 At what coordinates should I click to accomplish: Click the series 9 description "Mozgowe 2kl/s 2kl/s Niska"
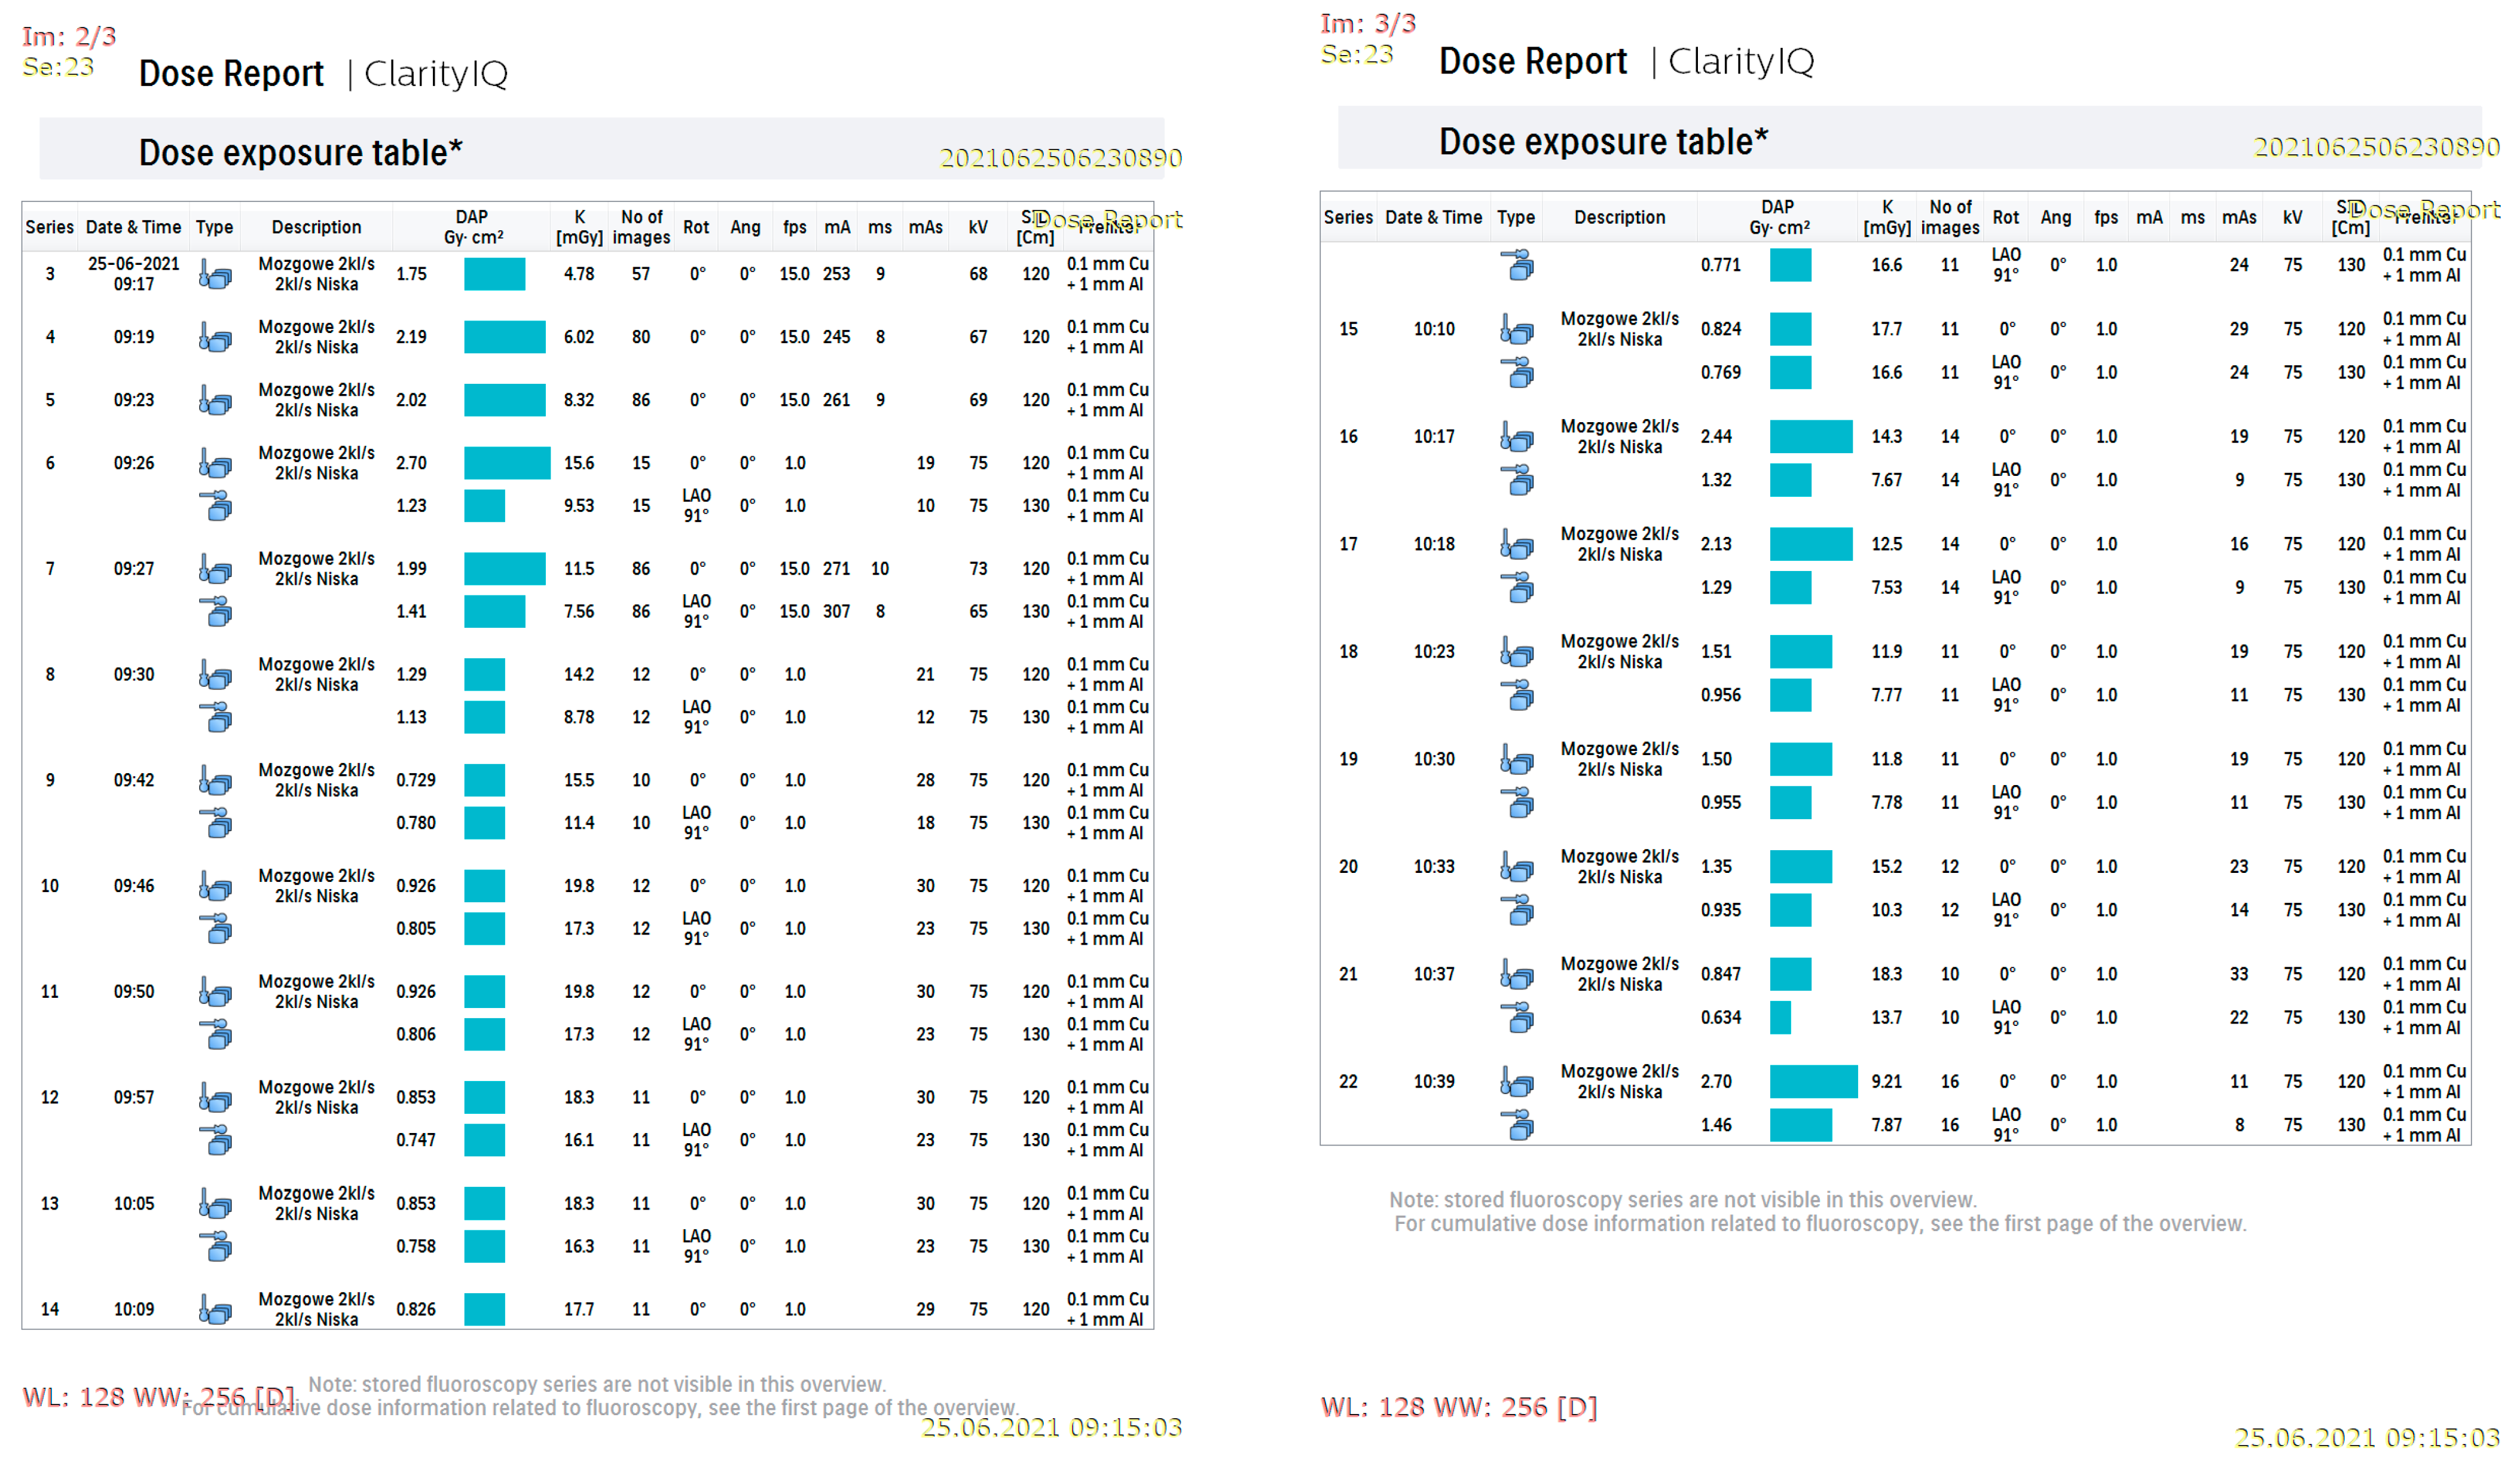tap(317, 780)
